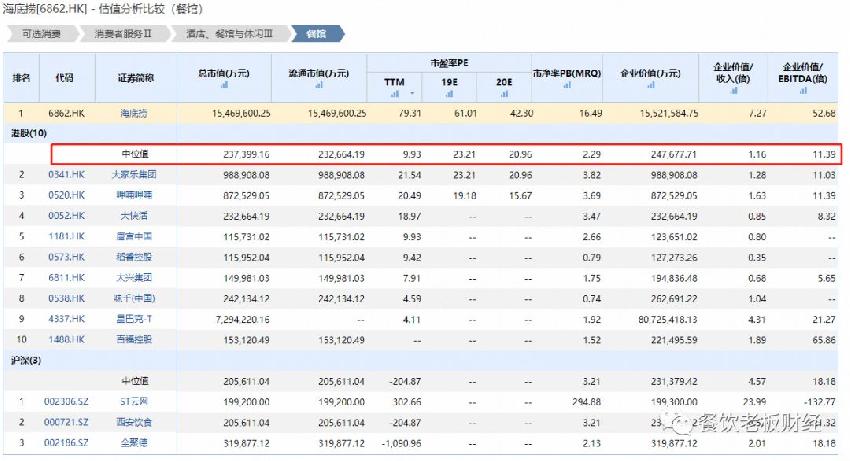Click the 总市值(万元) header label

224,73
